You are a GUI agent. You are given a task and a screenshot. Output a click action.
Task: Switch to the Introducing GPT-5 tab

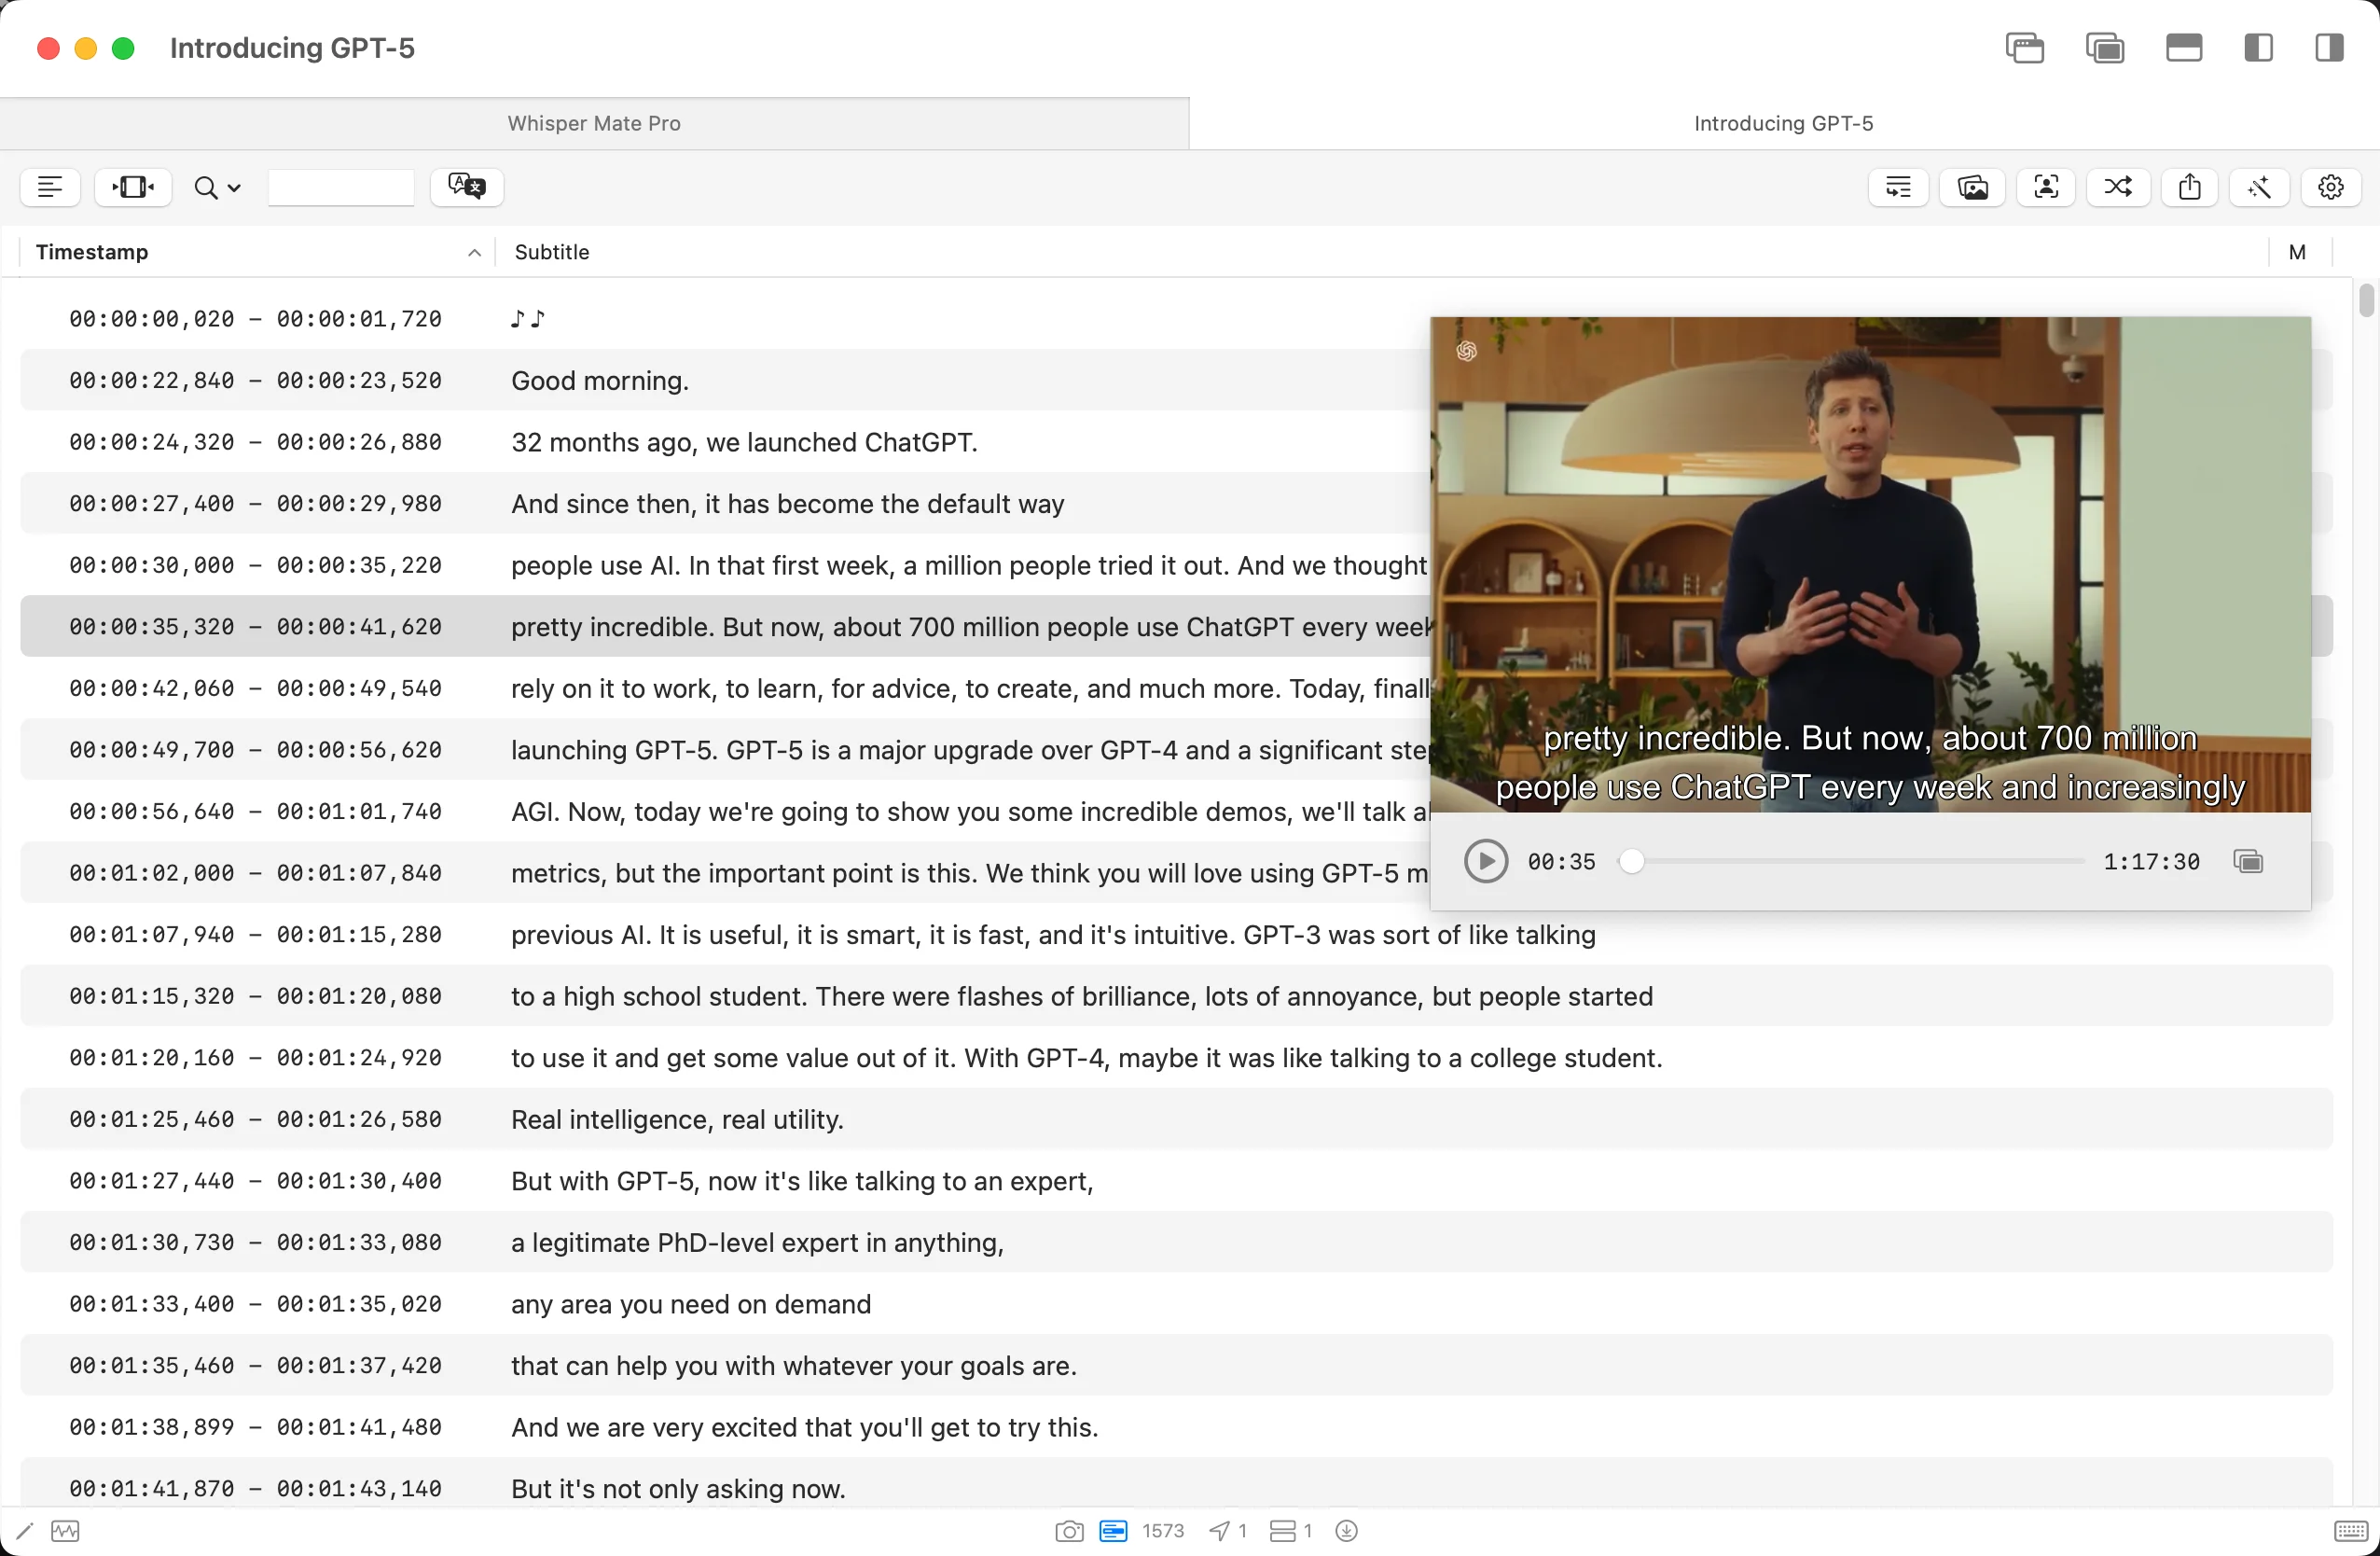1783,124
